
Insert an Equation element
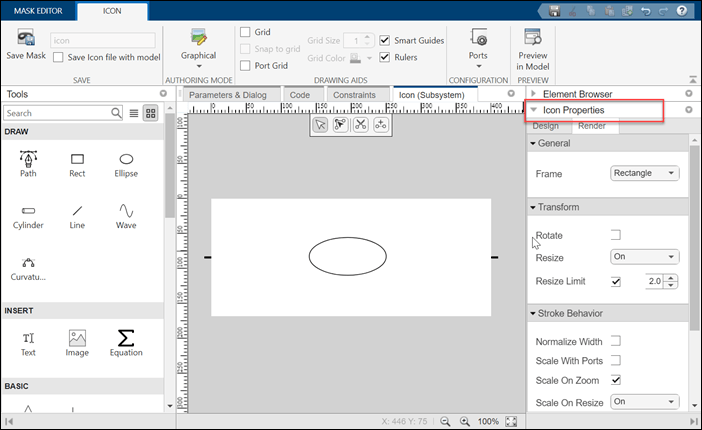pyautogui.click(x=126, y=344)
